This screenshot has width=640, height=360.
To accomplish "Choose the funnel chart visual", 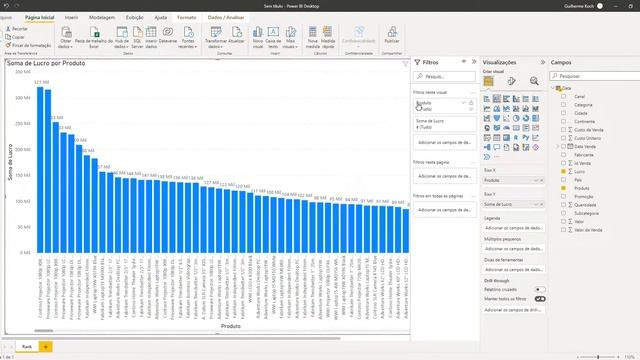I will [x=497, y=118].
